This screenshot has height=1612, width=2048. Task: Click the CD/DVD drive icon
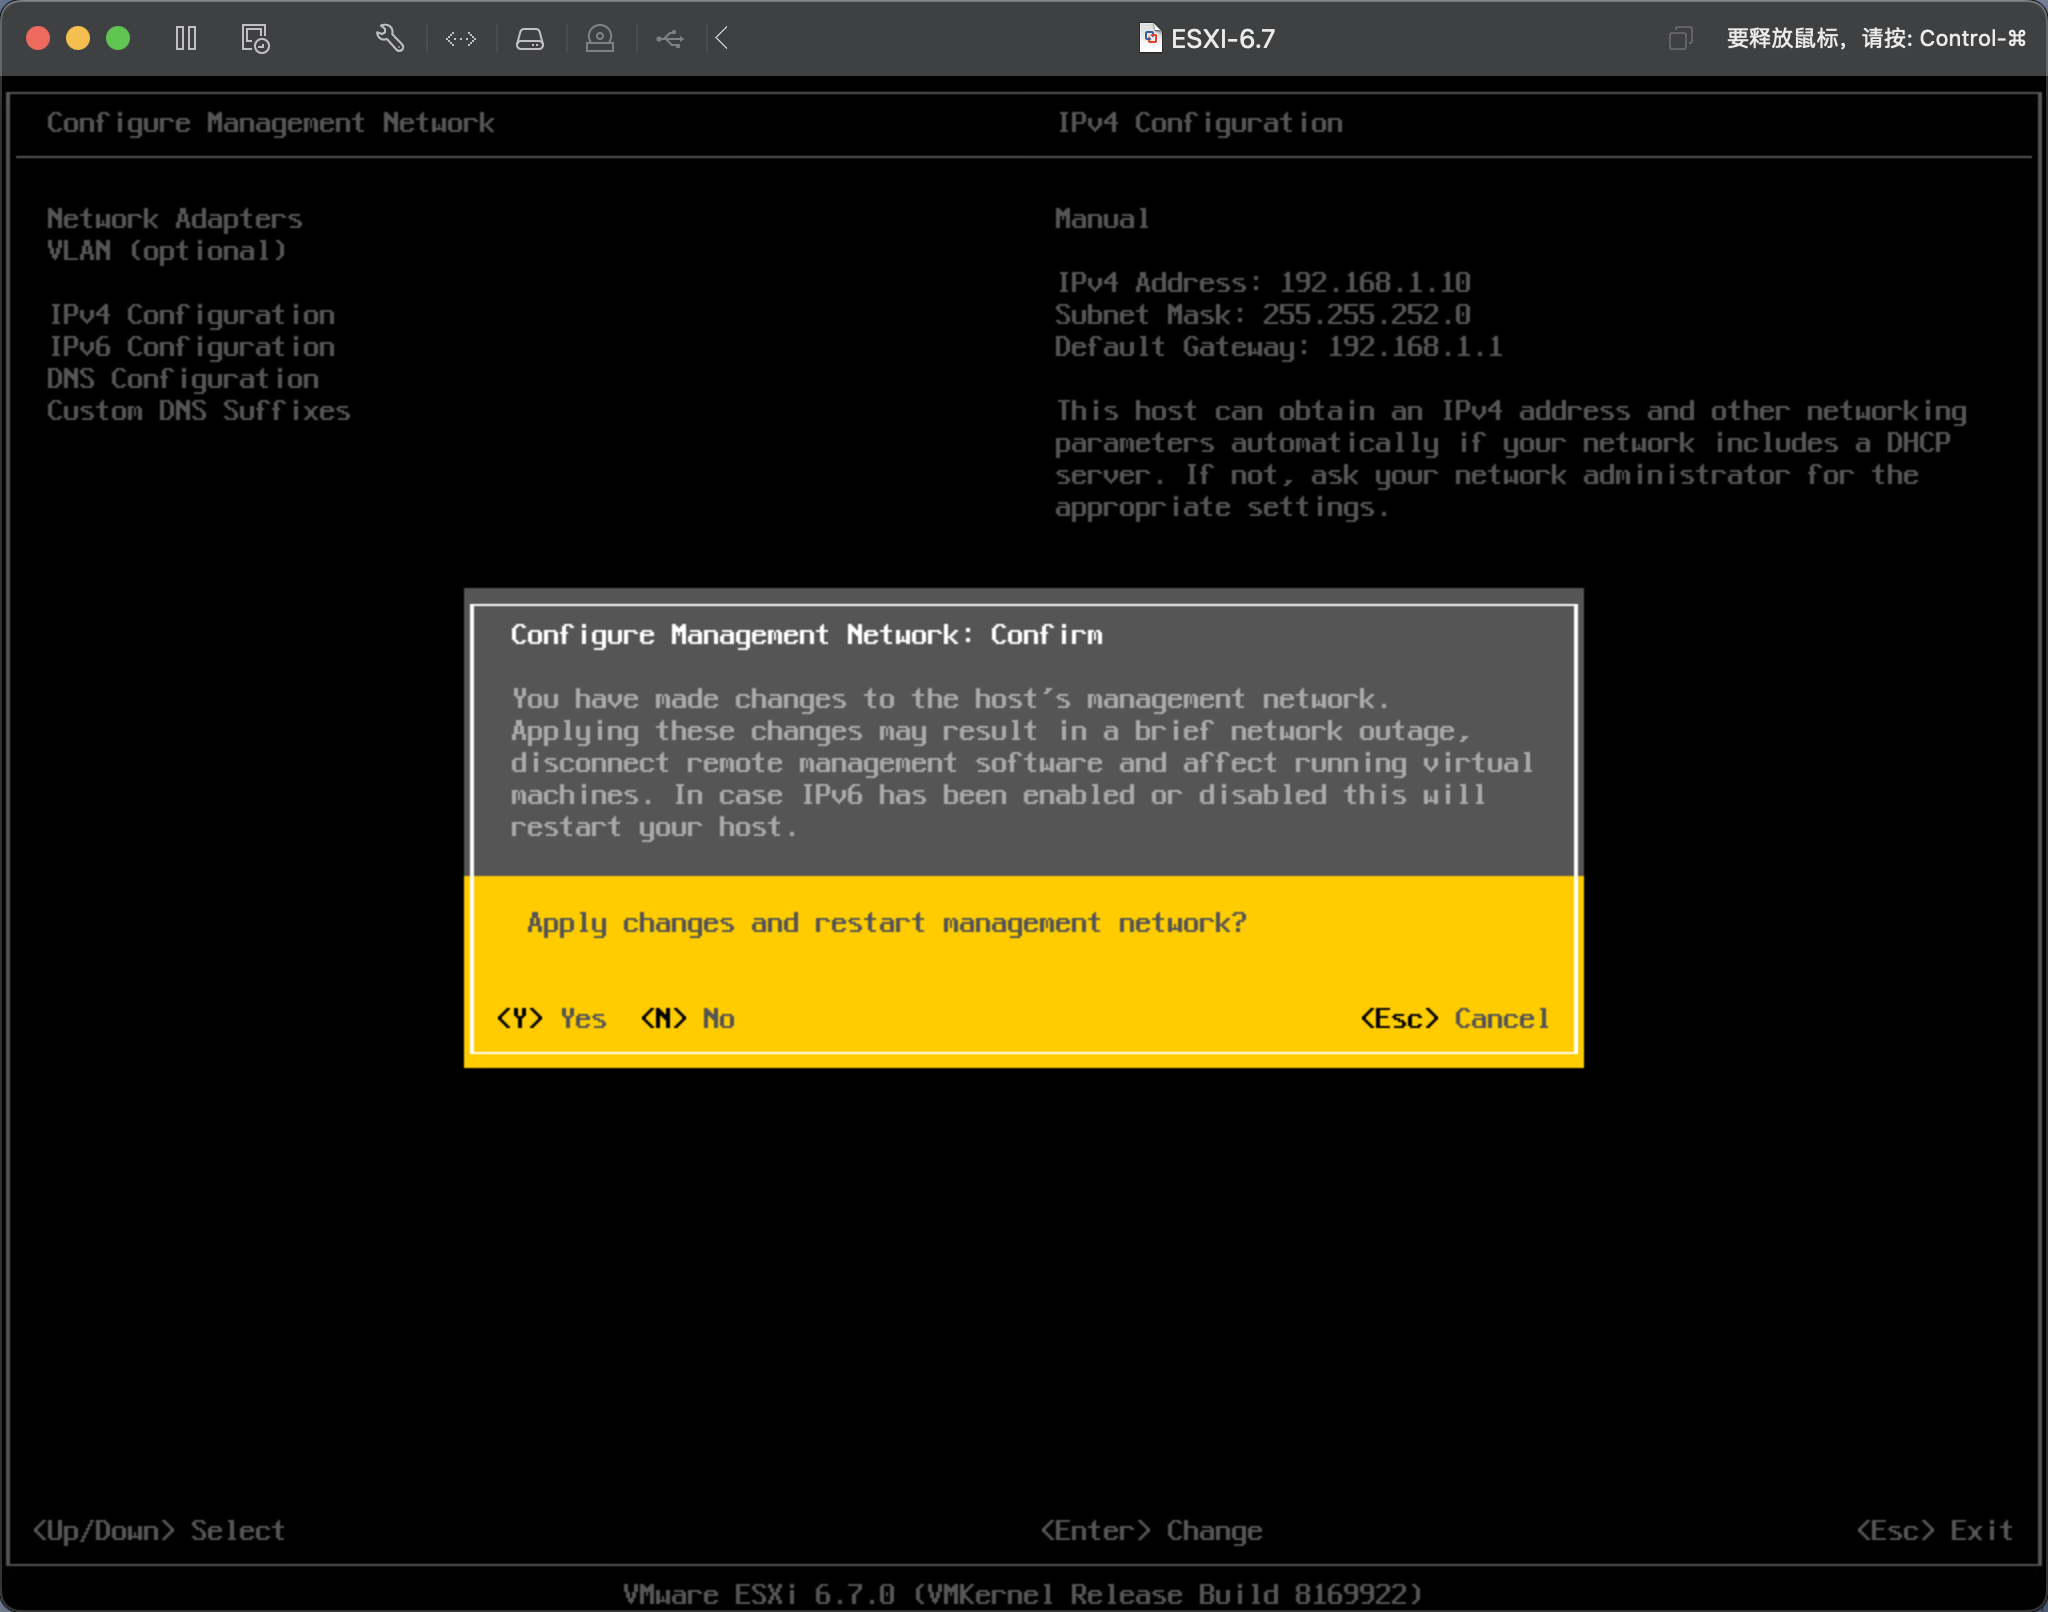coord(599,39)
